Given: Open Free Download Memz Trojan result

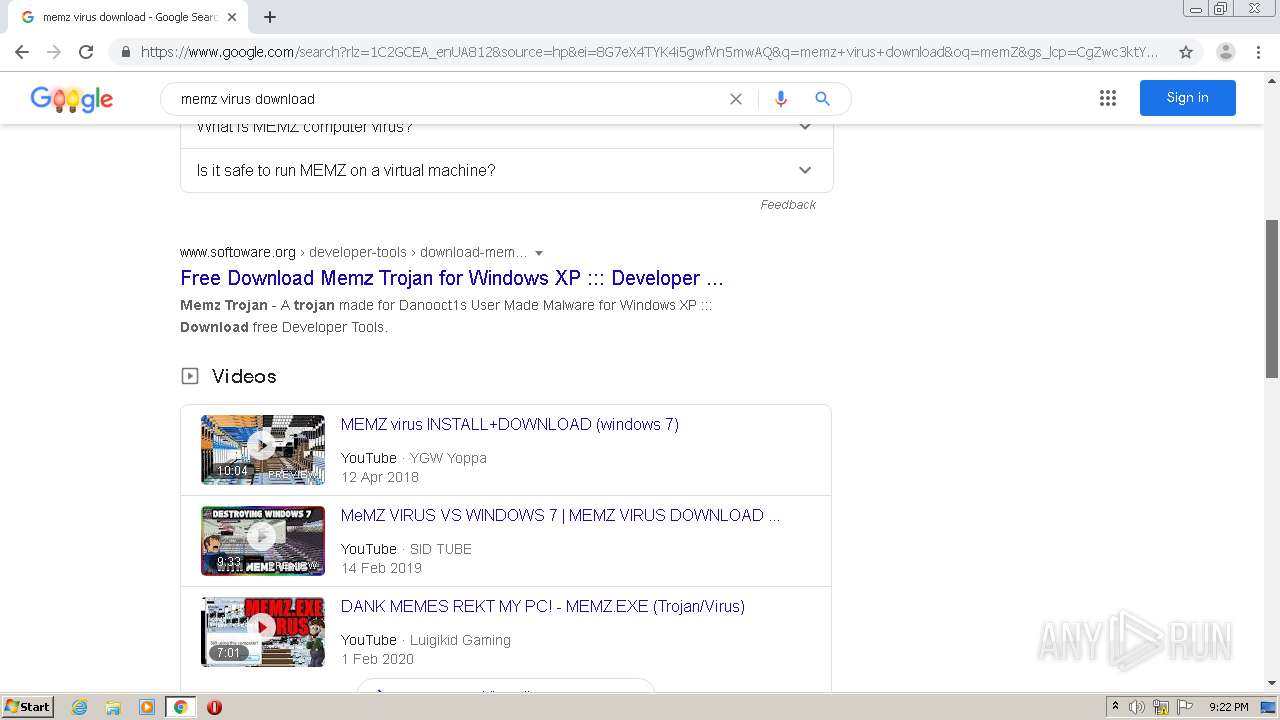Looking at the screenshot, I should (452, 278).
